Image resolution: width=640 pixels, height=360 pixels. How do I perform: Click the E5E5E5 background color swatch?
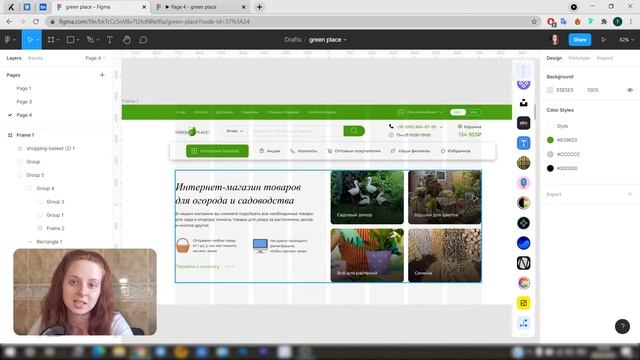point(550,90)
